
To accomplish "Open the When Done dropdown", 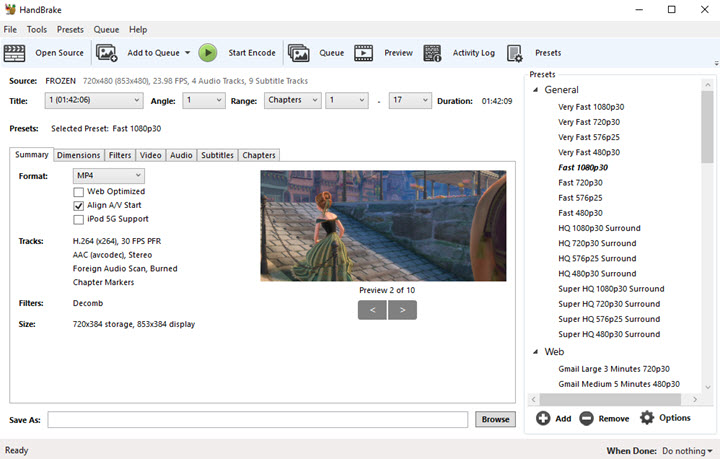I will click(x=687, y=451).
